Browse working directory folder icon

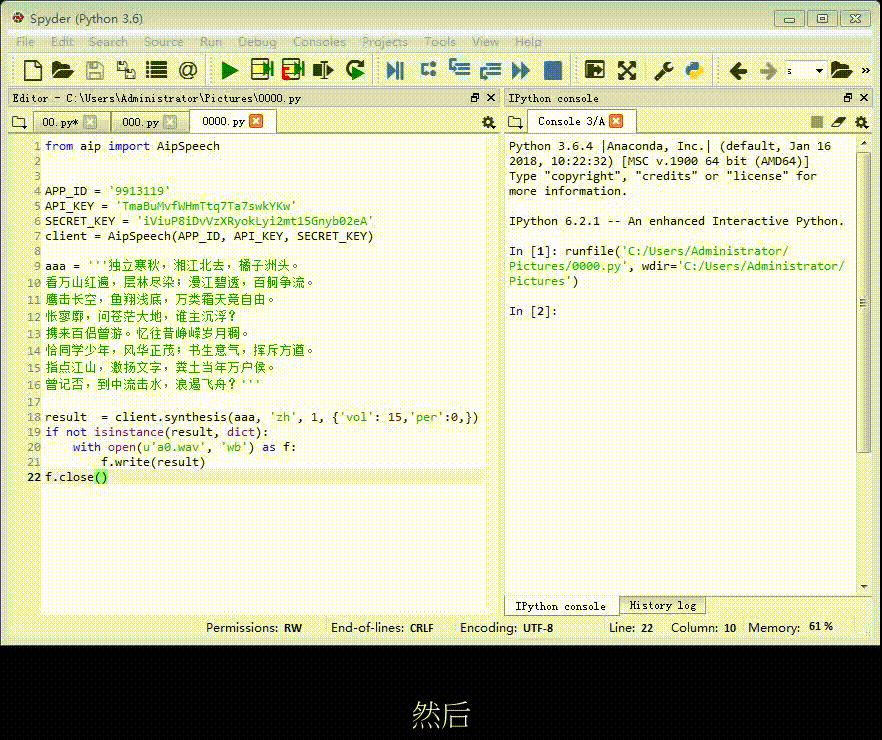[842, 70]
